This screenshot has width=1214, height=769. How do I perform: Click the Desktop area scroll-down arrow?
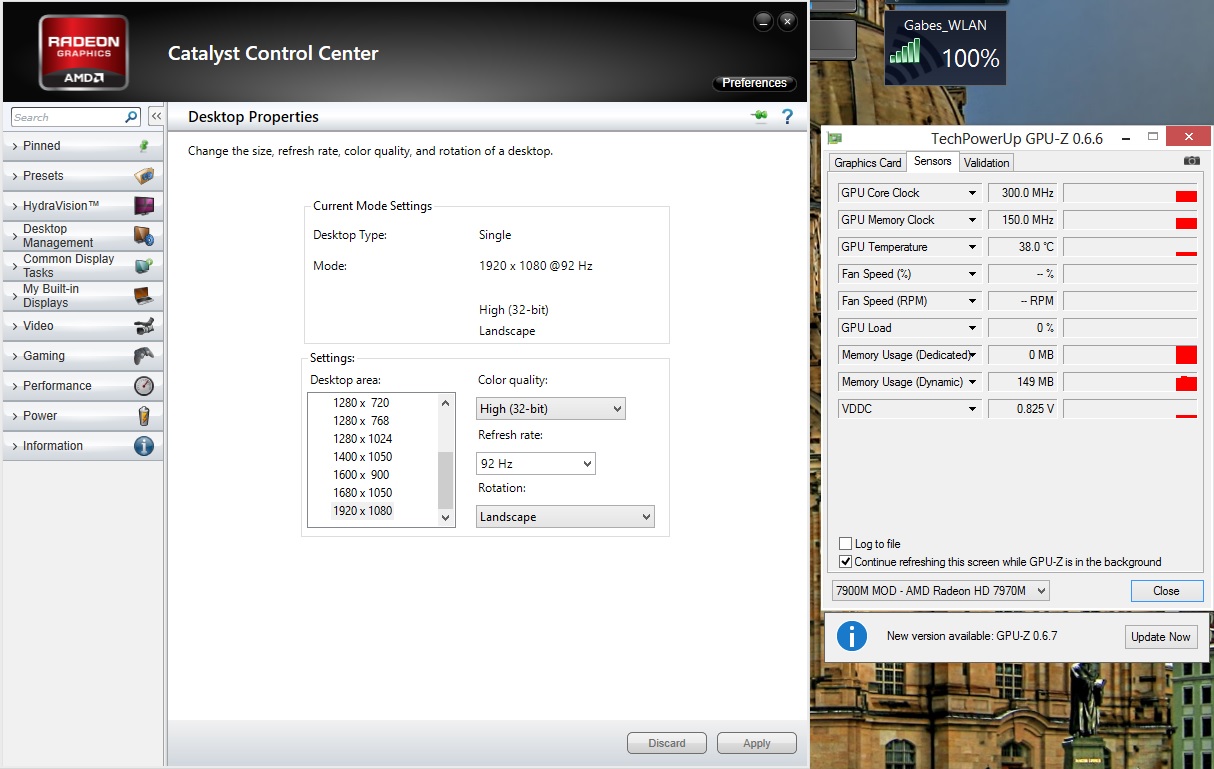(x=446, y=518)
